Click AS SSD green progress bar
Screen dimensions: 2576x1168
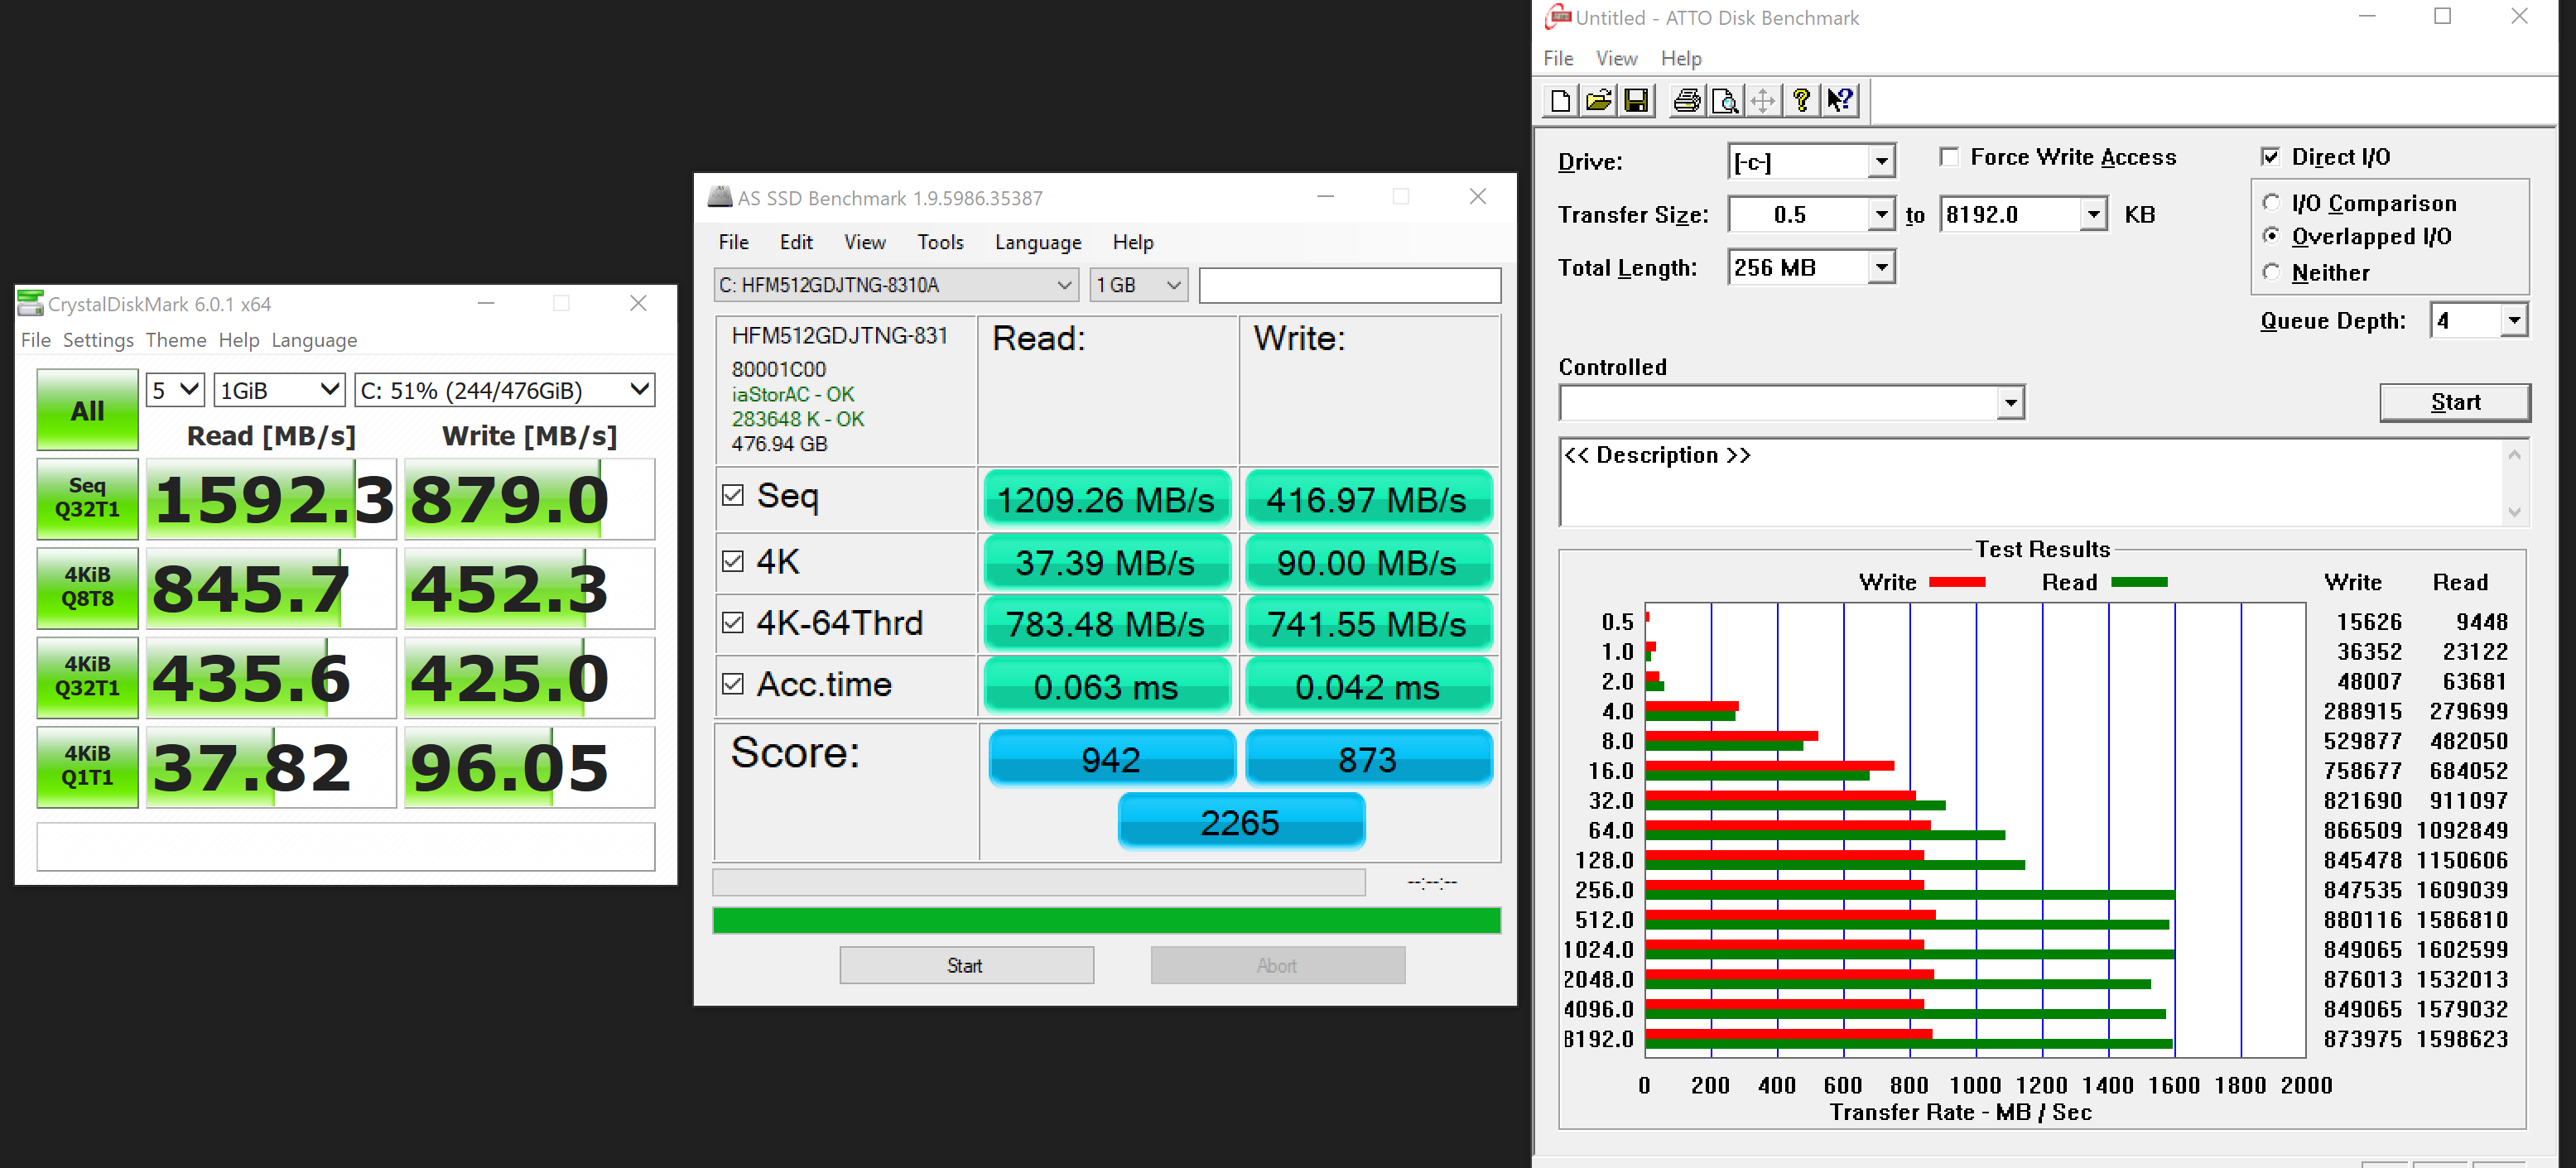point(1106,920)
